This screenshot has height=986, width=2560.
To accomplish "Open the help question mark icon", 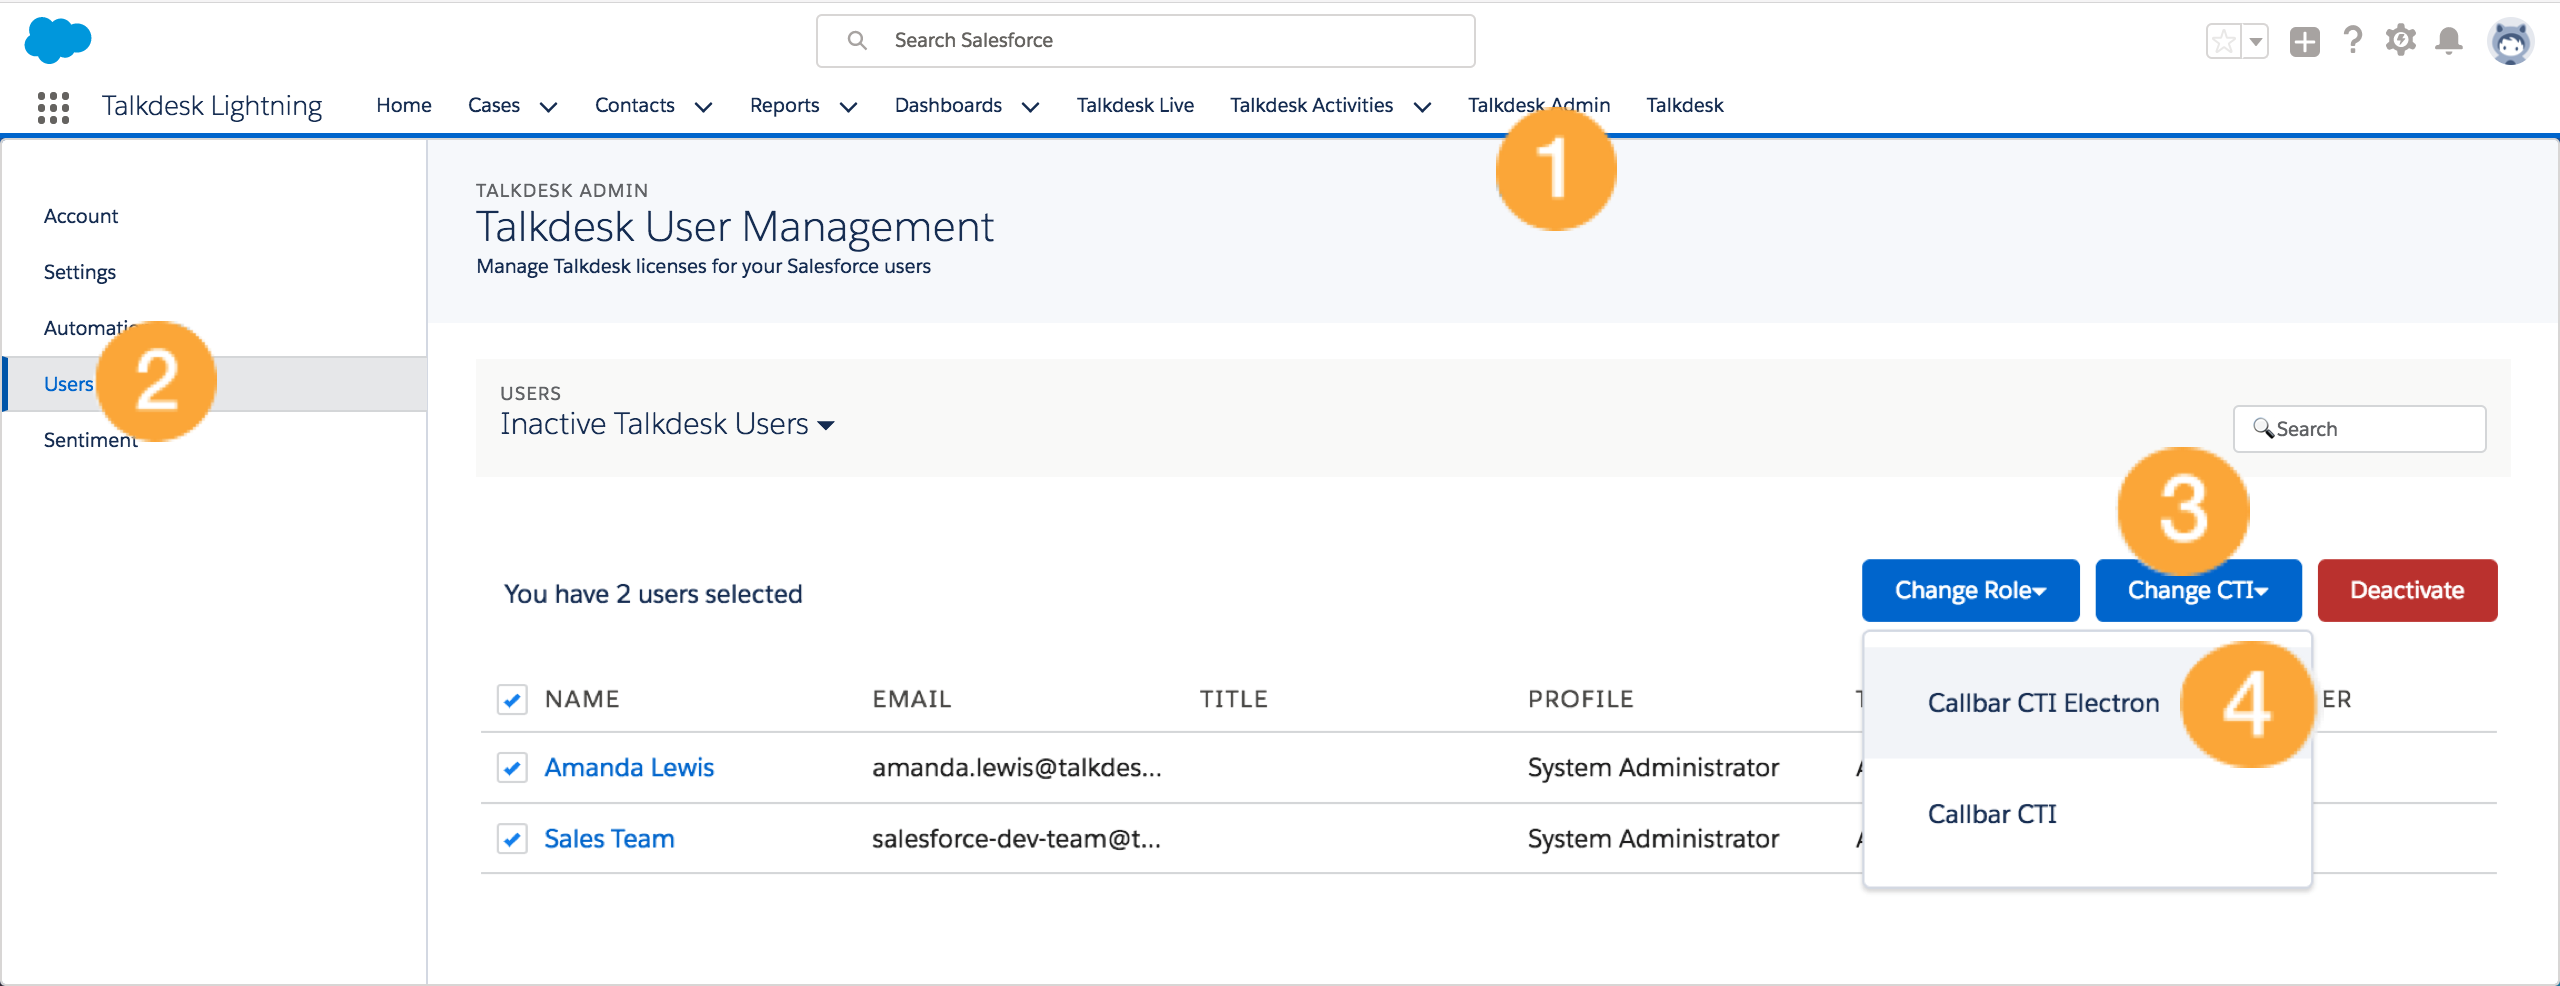I will [x=2353, y=40].
